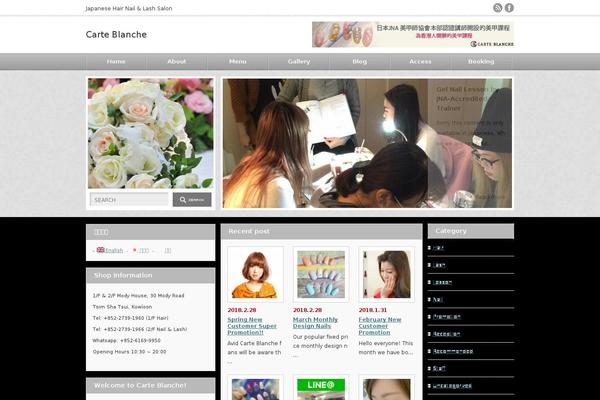Click the Mody House address line
Screen dimensions: 600x400
tap(139, 296)
